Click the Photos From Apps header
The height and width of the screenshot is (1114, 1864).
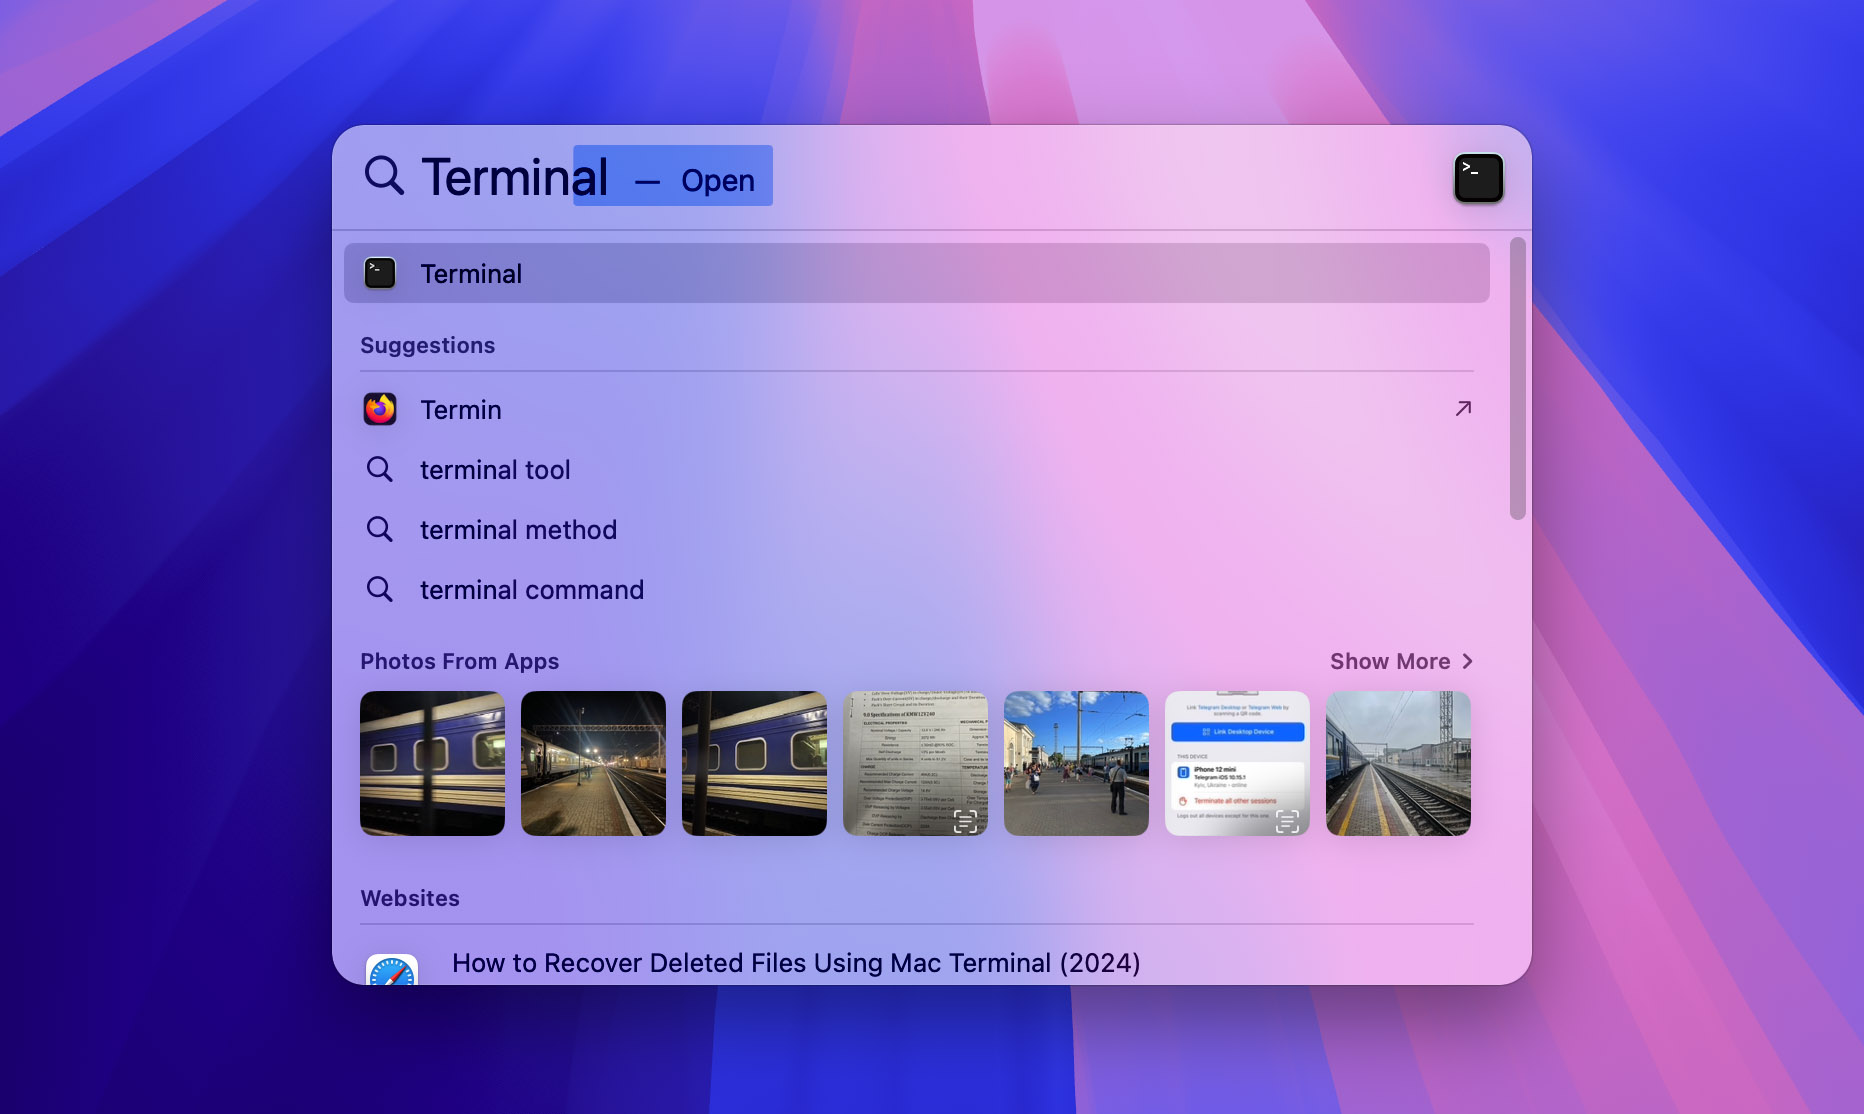tap(459, 661)
